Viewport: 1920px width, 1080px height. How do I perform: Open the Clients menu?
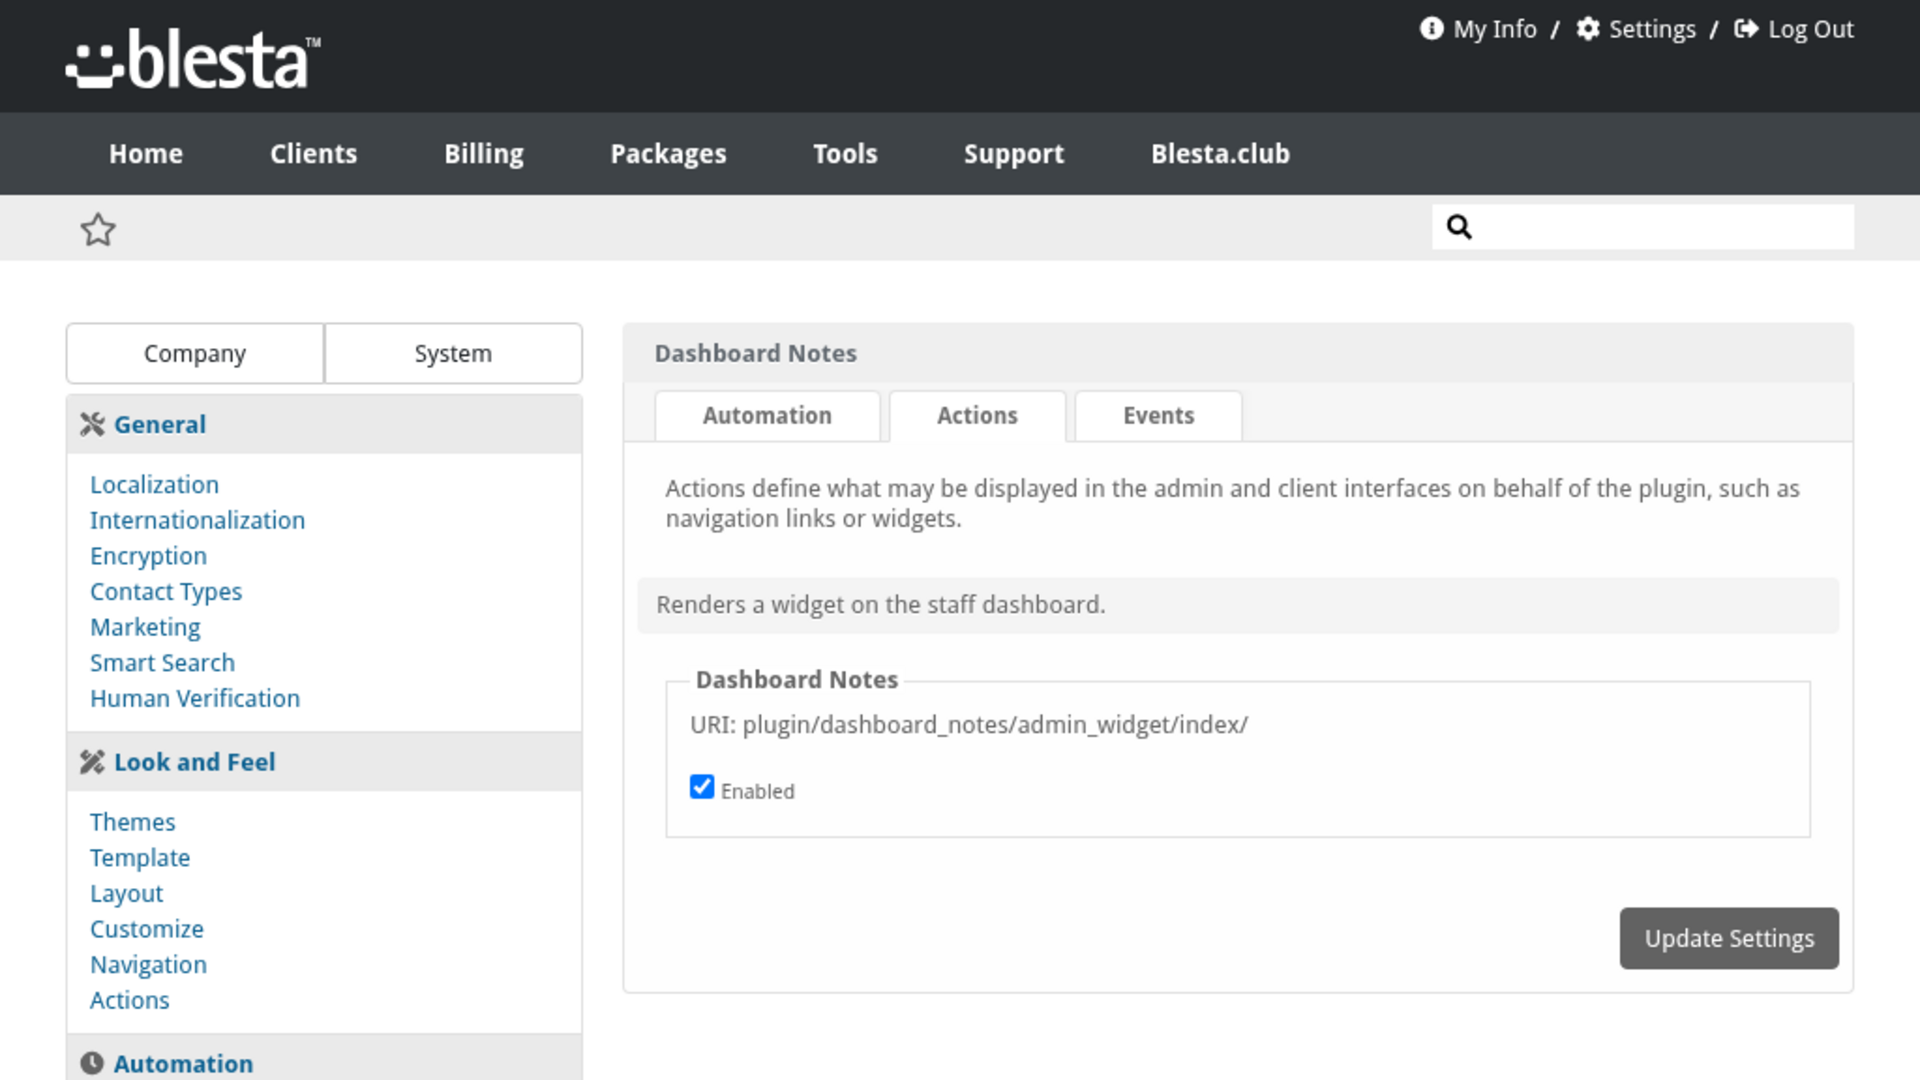tap(313, 153)
